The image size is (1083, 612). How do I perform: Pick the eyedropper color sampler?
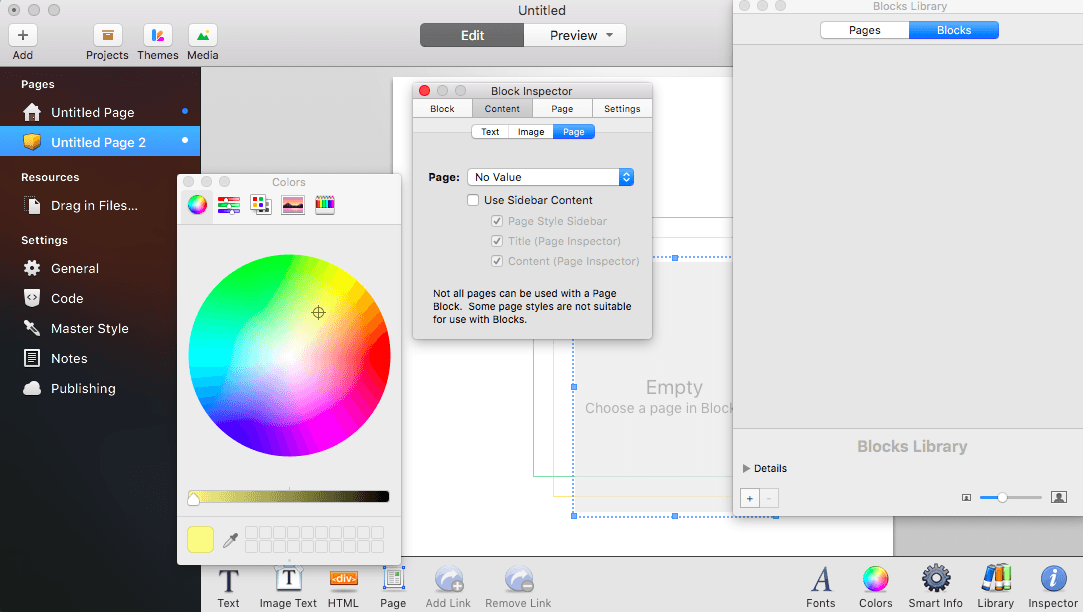click(230, 540)
